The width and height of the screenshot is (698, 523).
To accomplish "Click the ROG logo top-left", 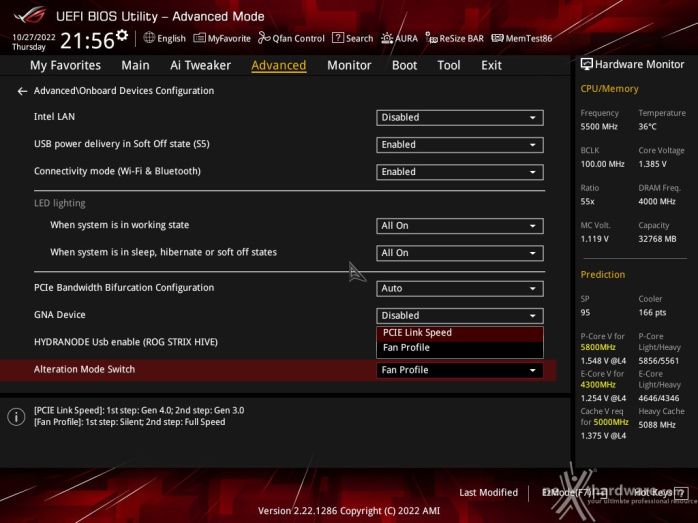I will [x=29, y=15].
